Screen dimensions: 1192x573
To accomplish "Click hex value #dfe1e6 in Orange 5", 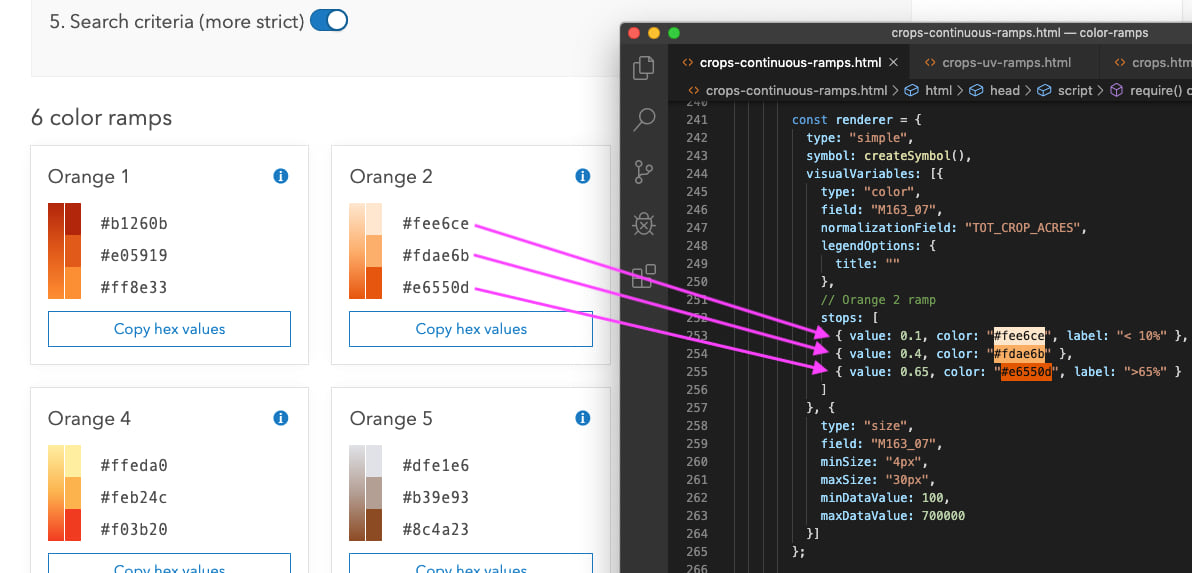I will (x=436, y=465).
